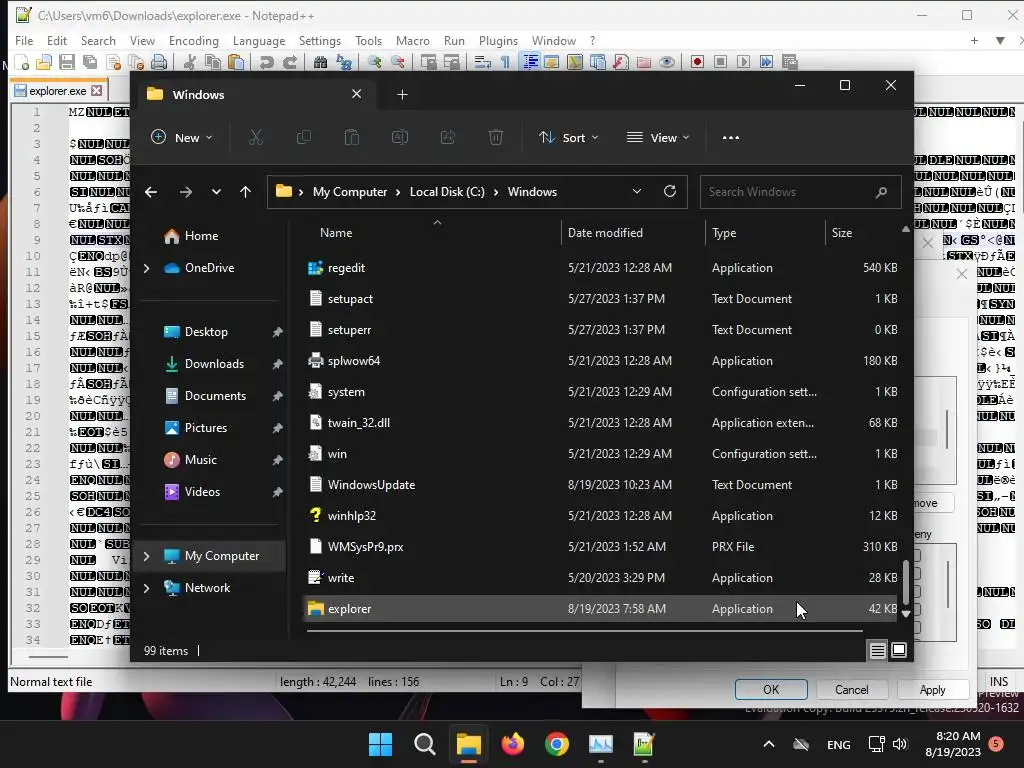Image resolution: width=1024 pixels, height=768 pixels.
Task: Click Local Disk (C:) in breadcrumb
Action: click(447, 192)
